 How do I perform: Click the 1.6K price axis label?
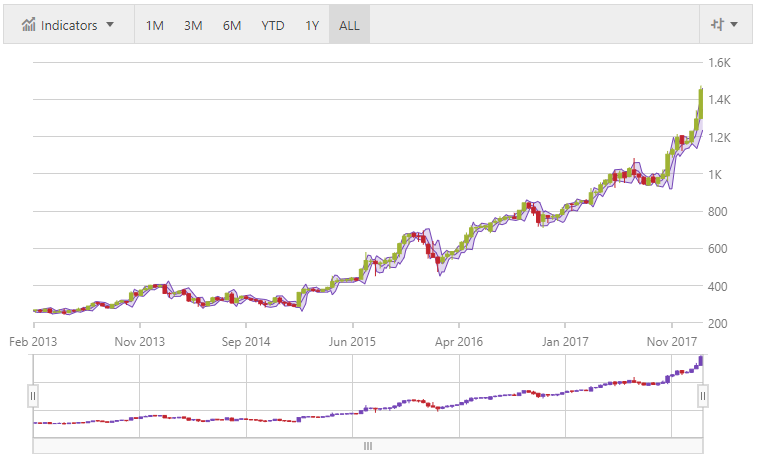pyautogui.click(x=719, y=62)
